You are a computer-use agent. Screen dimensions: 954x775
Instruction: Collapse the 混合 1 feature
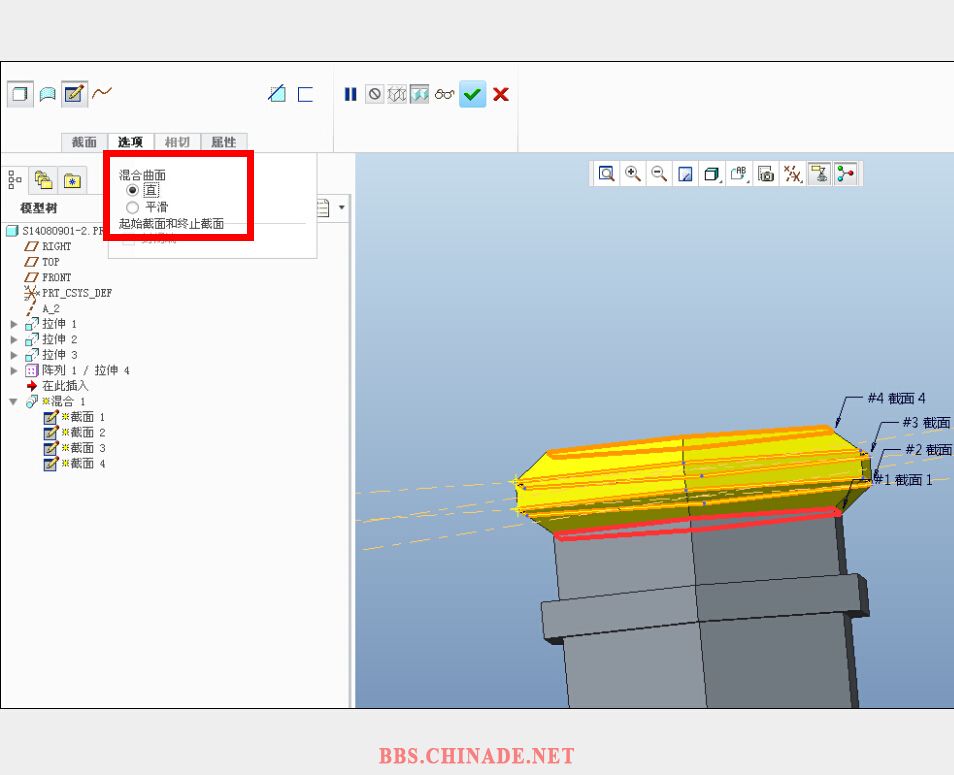[x=13, y=401]
